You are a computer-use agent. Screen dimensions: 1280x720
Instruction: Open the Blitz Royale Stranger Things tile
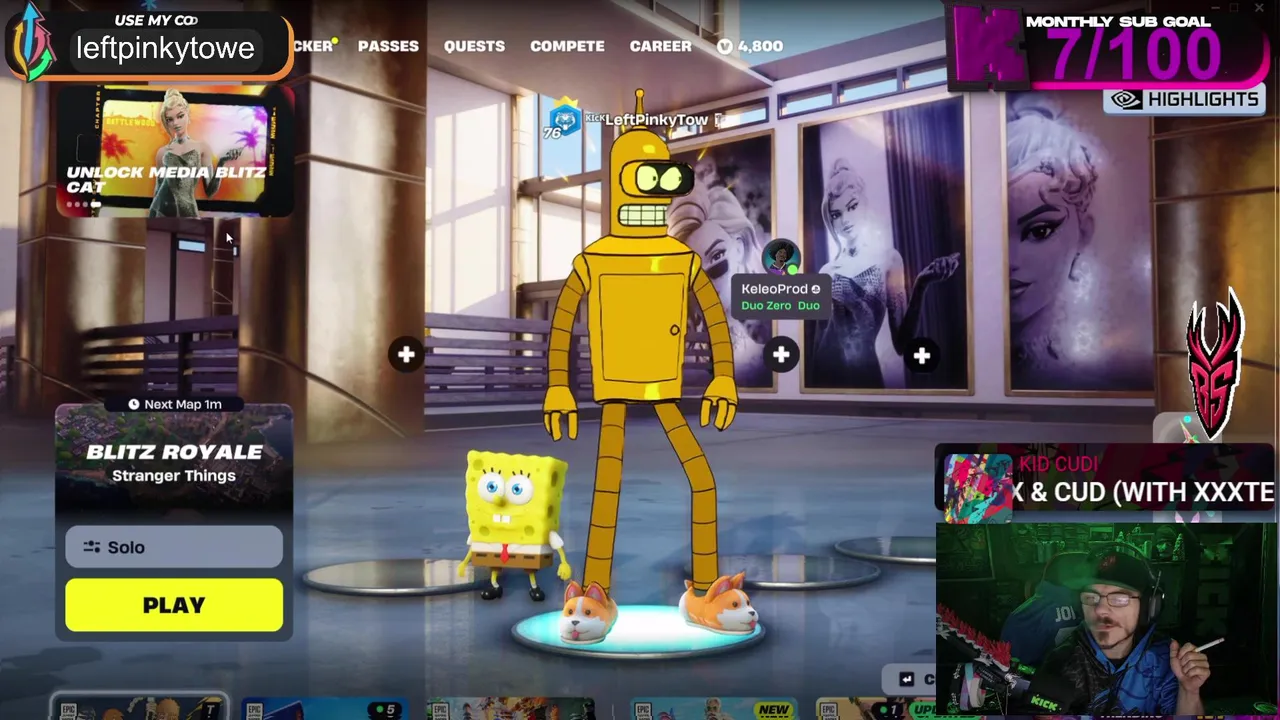pos(174,463)
